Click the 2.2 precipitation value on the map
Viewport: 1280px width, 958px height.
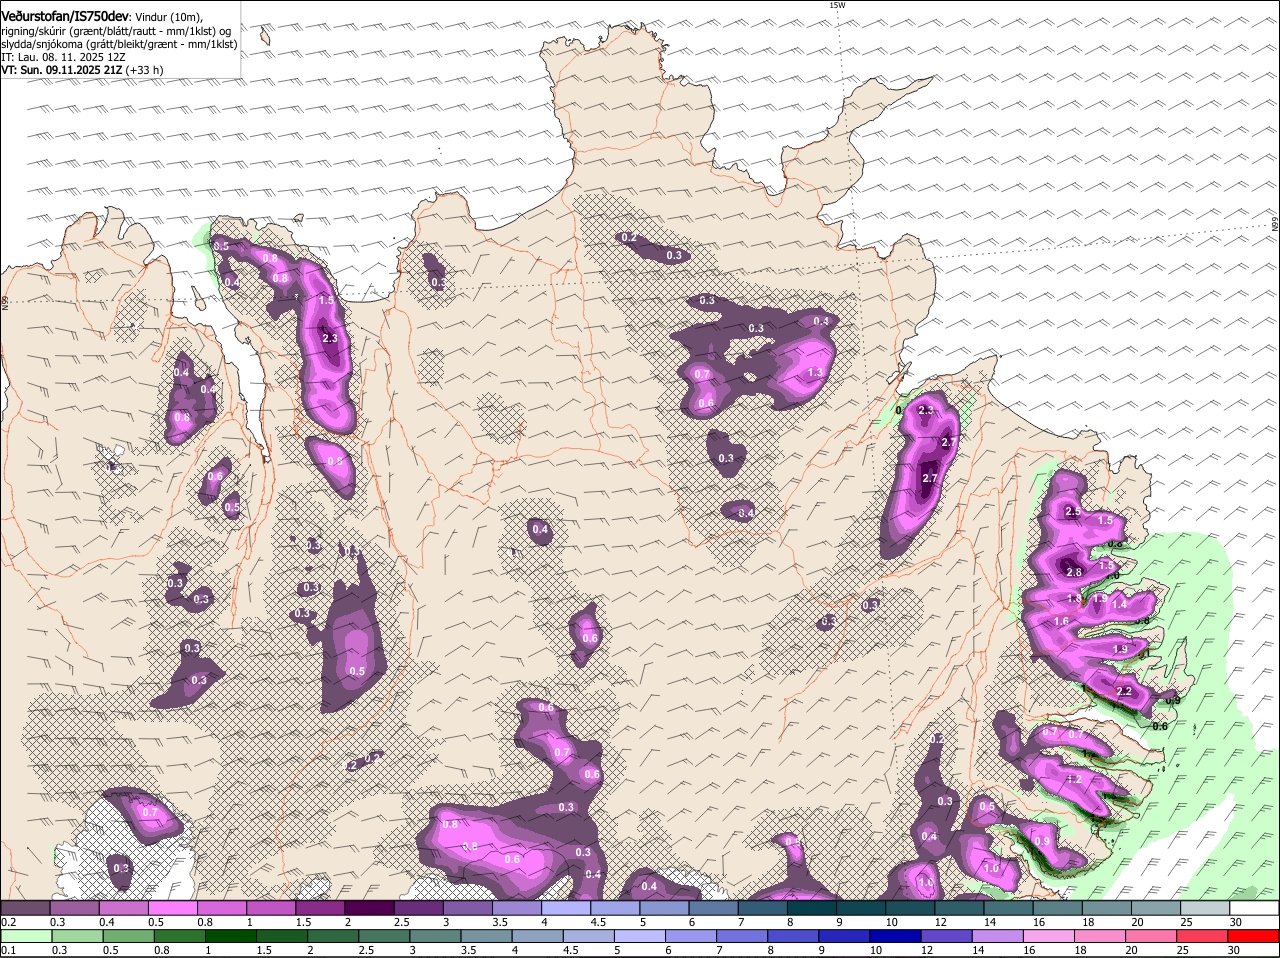click(1123, 691)
